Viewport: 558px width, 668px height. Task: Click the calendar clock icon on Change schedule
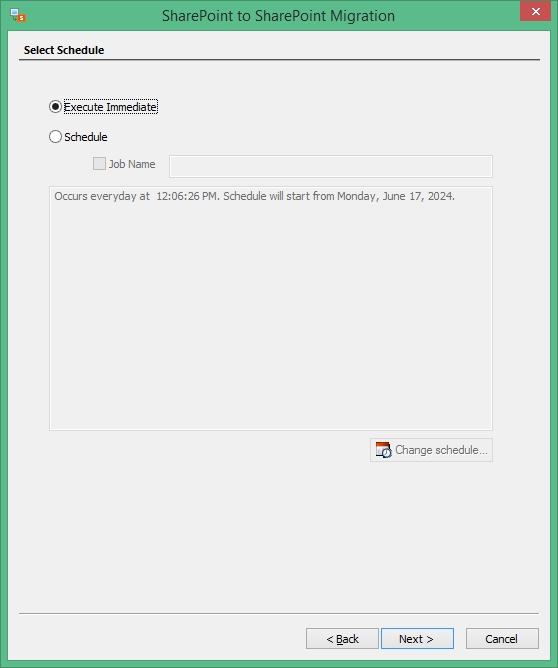[383, 450]
